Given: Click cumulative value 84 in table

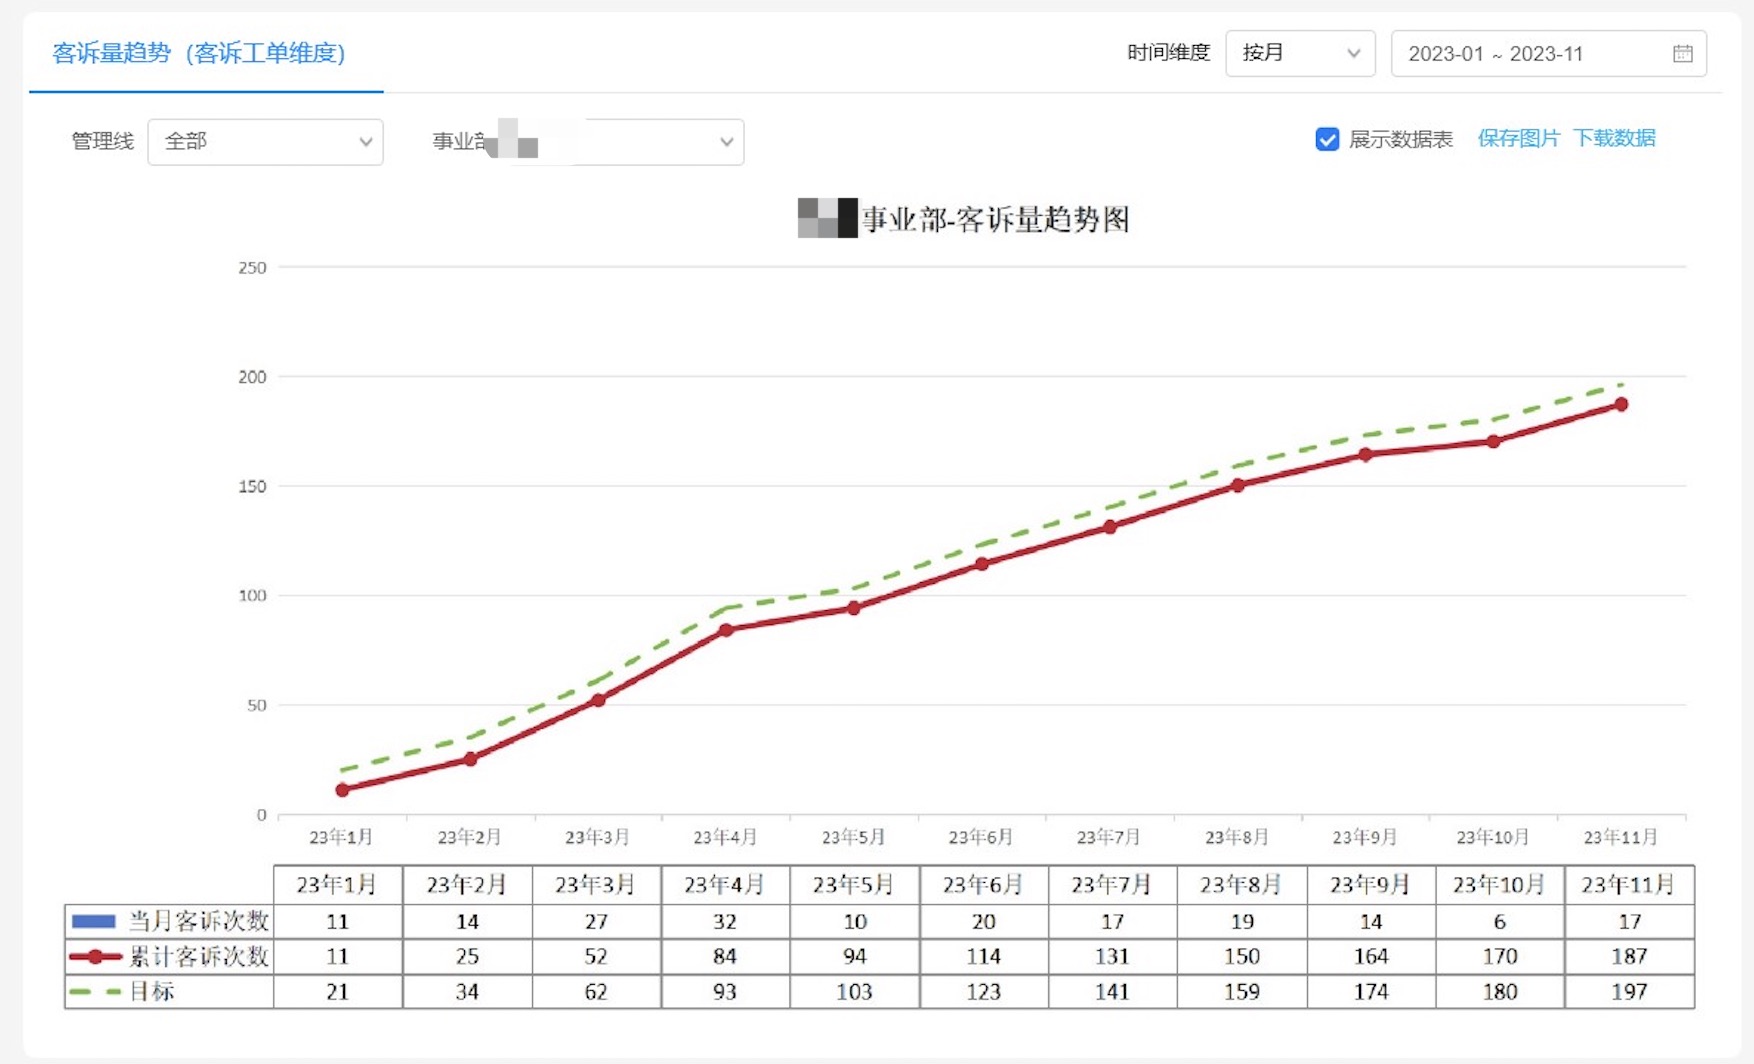Looking at the screenshot, I should coord(725,957).
